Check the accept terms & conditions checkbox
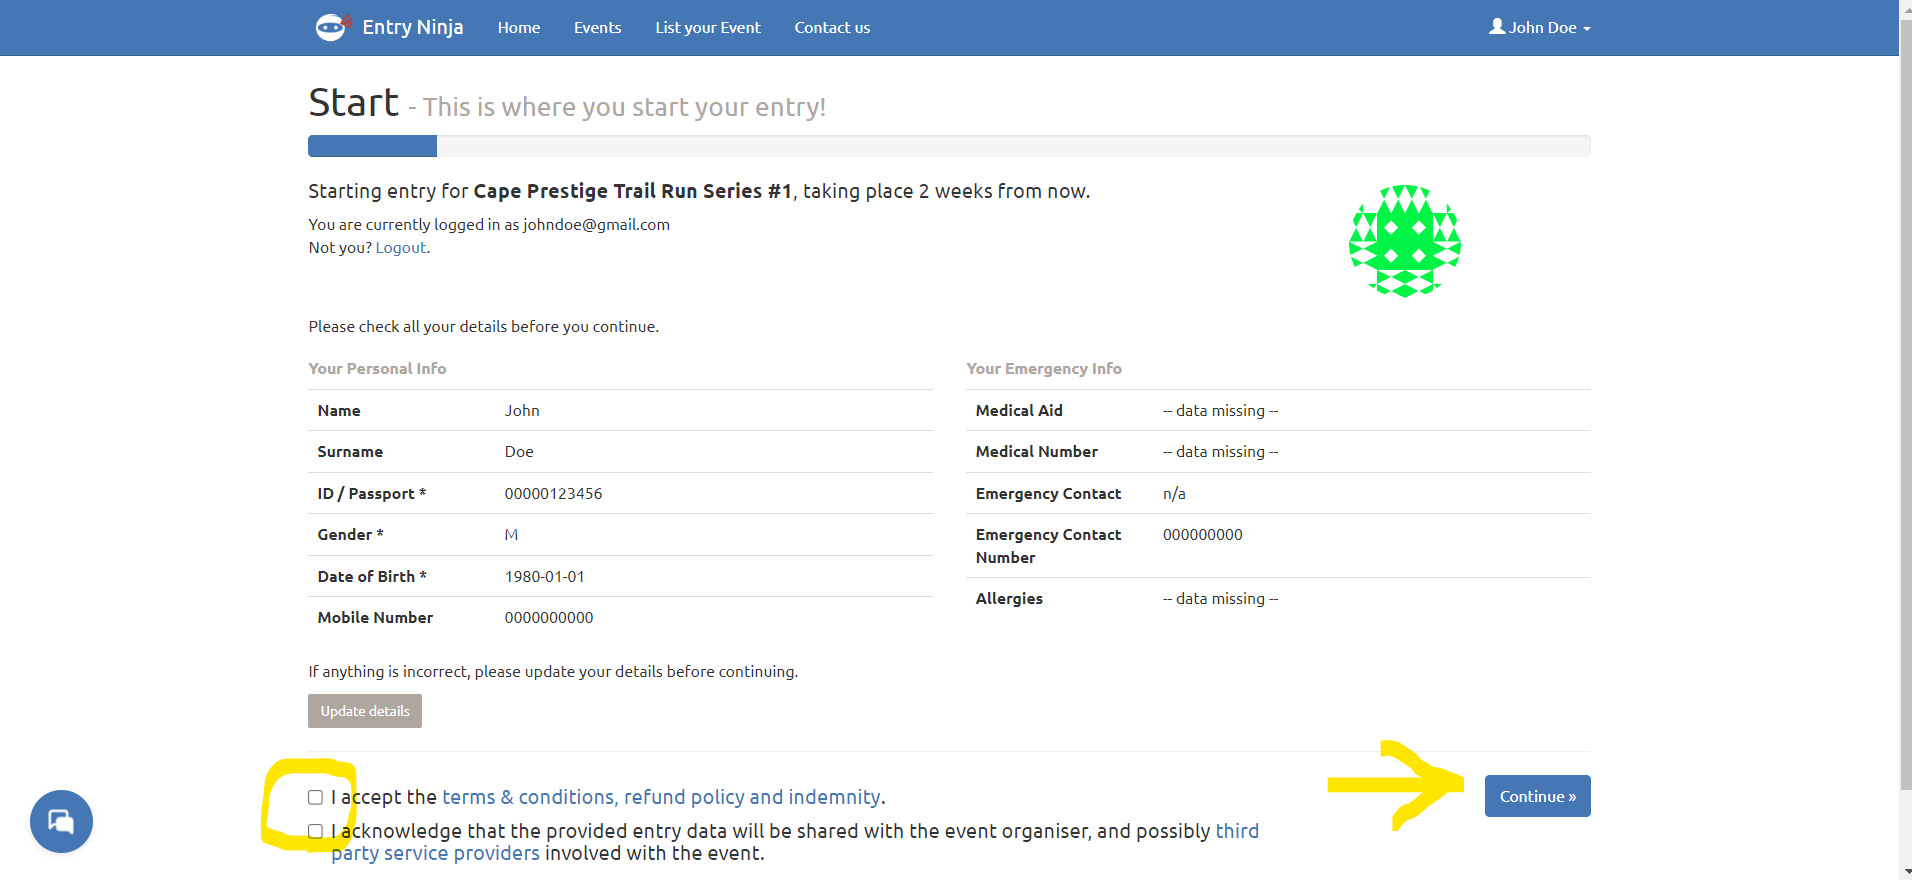1912x880 pixels. tap(316, 797)
